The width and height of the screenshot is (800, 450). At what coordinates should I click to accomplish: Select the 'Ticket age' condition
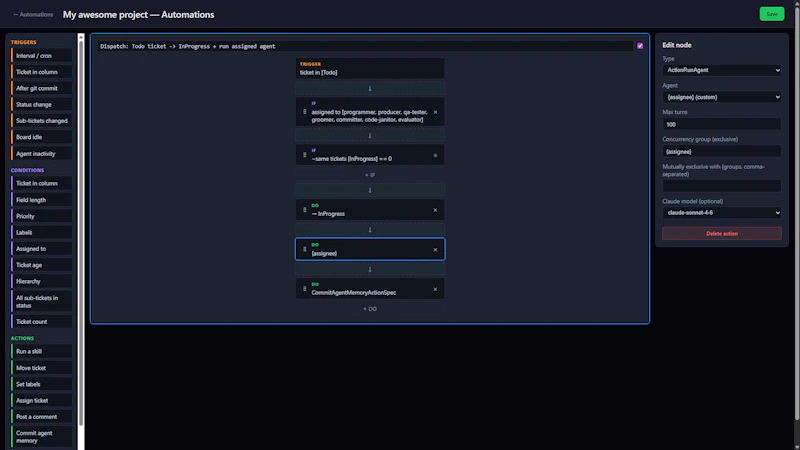click(x=41, y=265)
